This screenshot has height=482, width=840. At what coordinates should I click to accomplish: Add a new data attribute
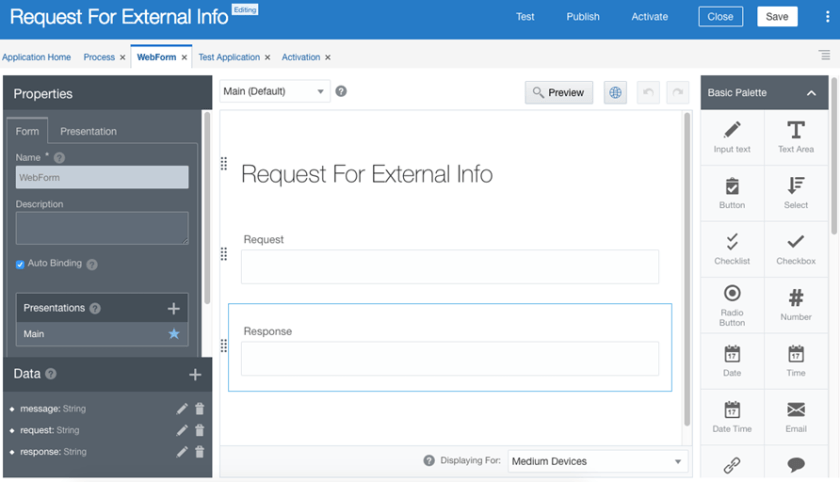click(x=195, y=374)
